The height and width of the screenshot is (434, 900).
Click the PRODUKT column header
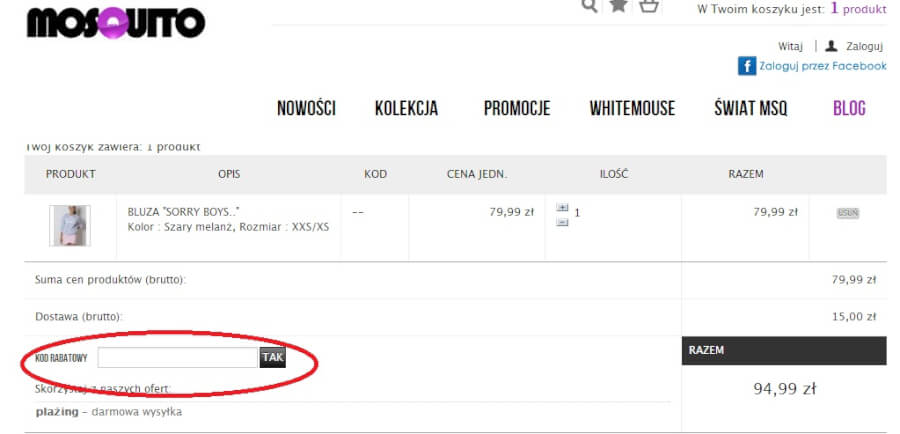pyautogui.click(x=71, y=174)
